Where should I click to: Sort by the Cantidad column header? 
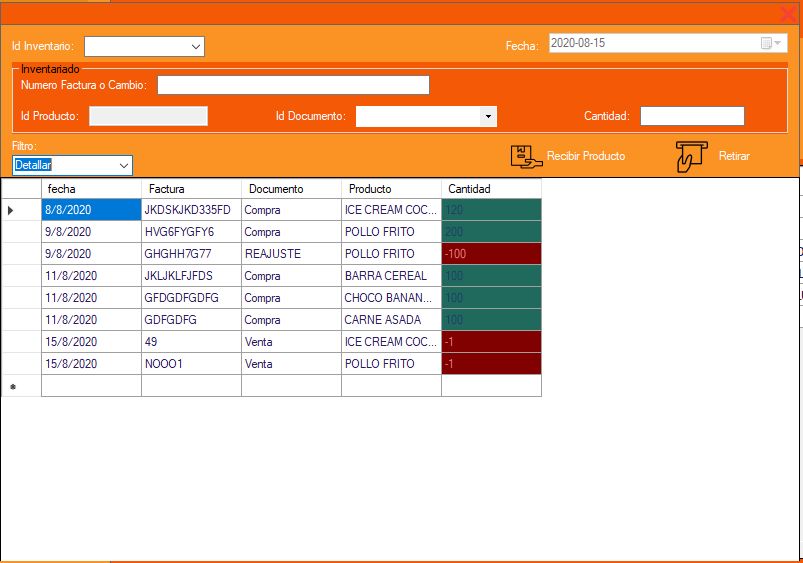tap(491, 189)
